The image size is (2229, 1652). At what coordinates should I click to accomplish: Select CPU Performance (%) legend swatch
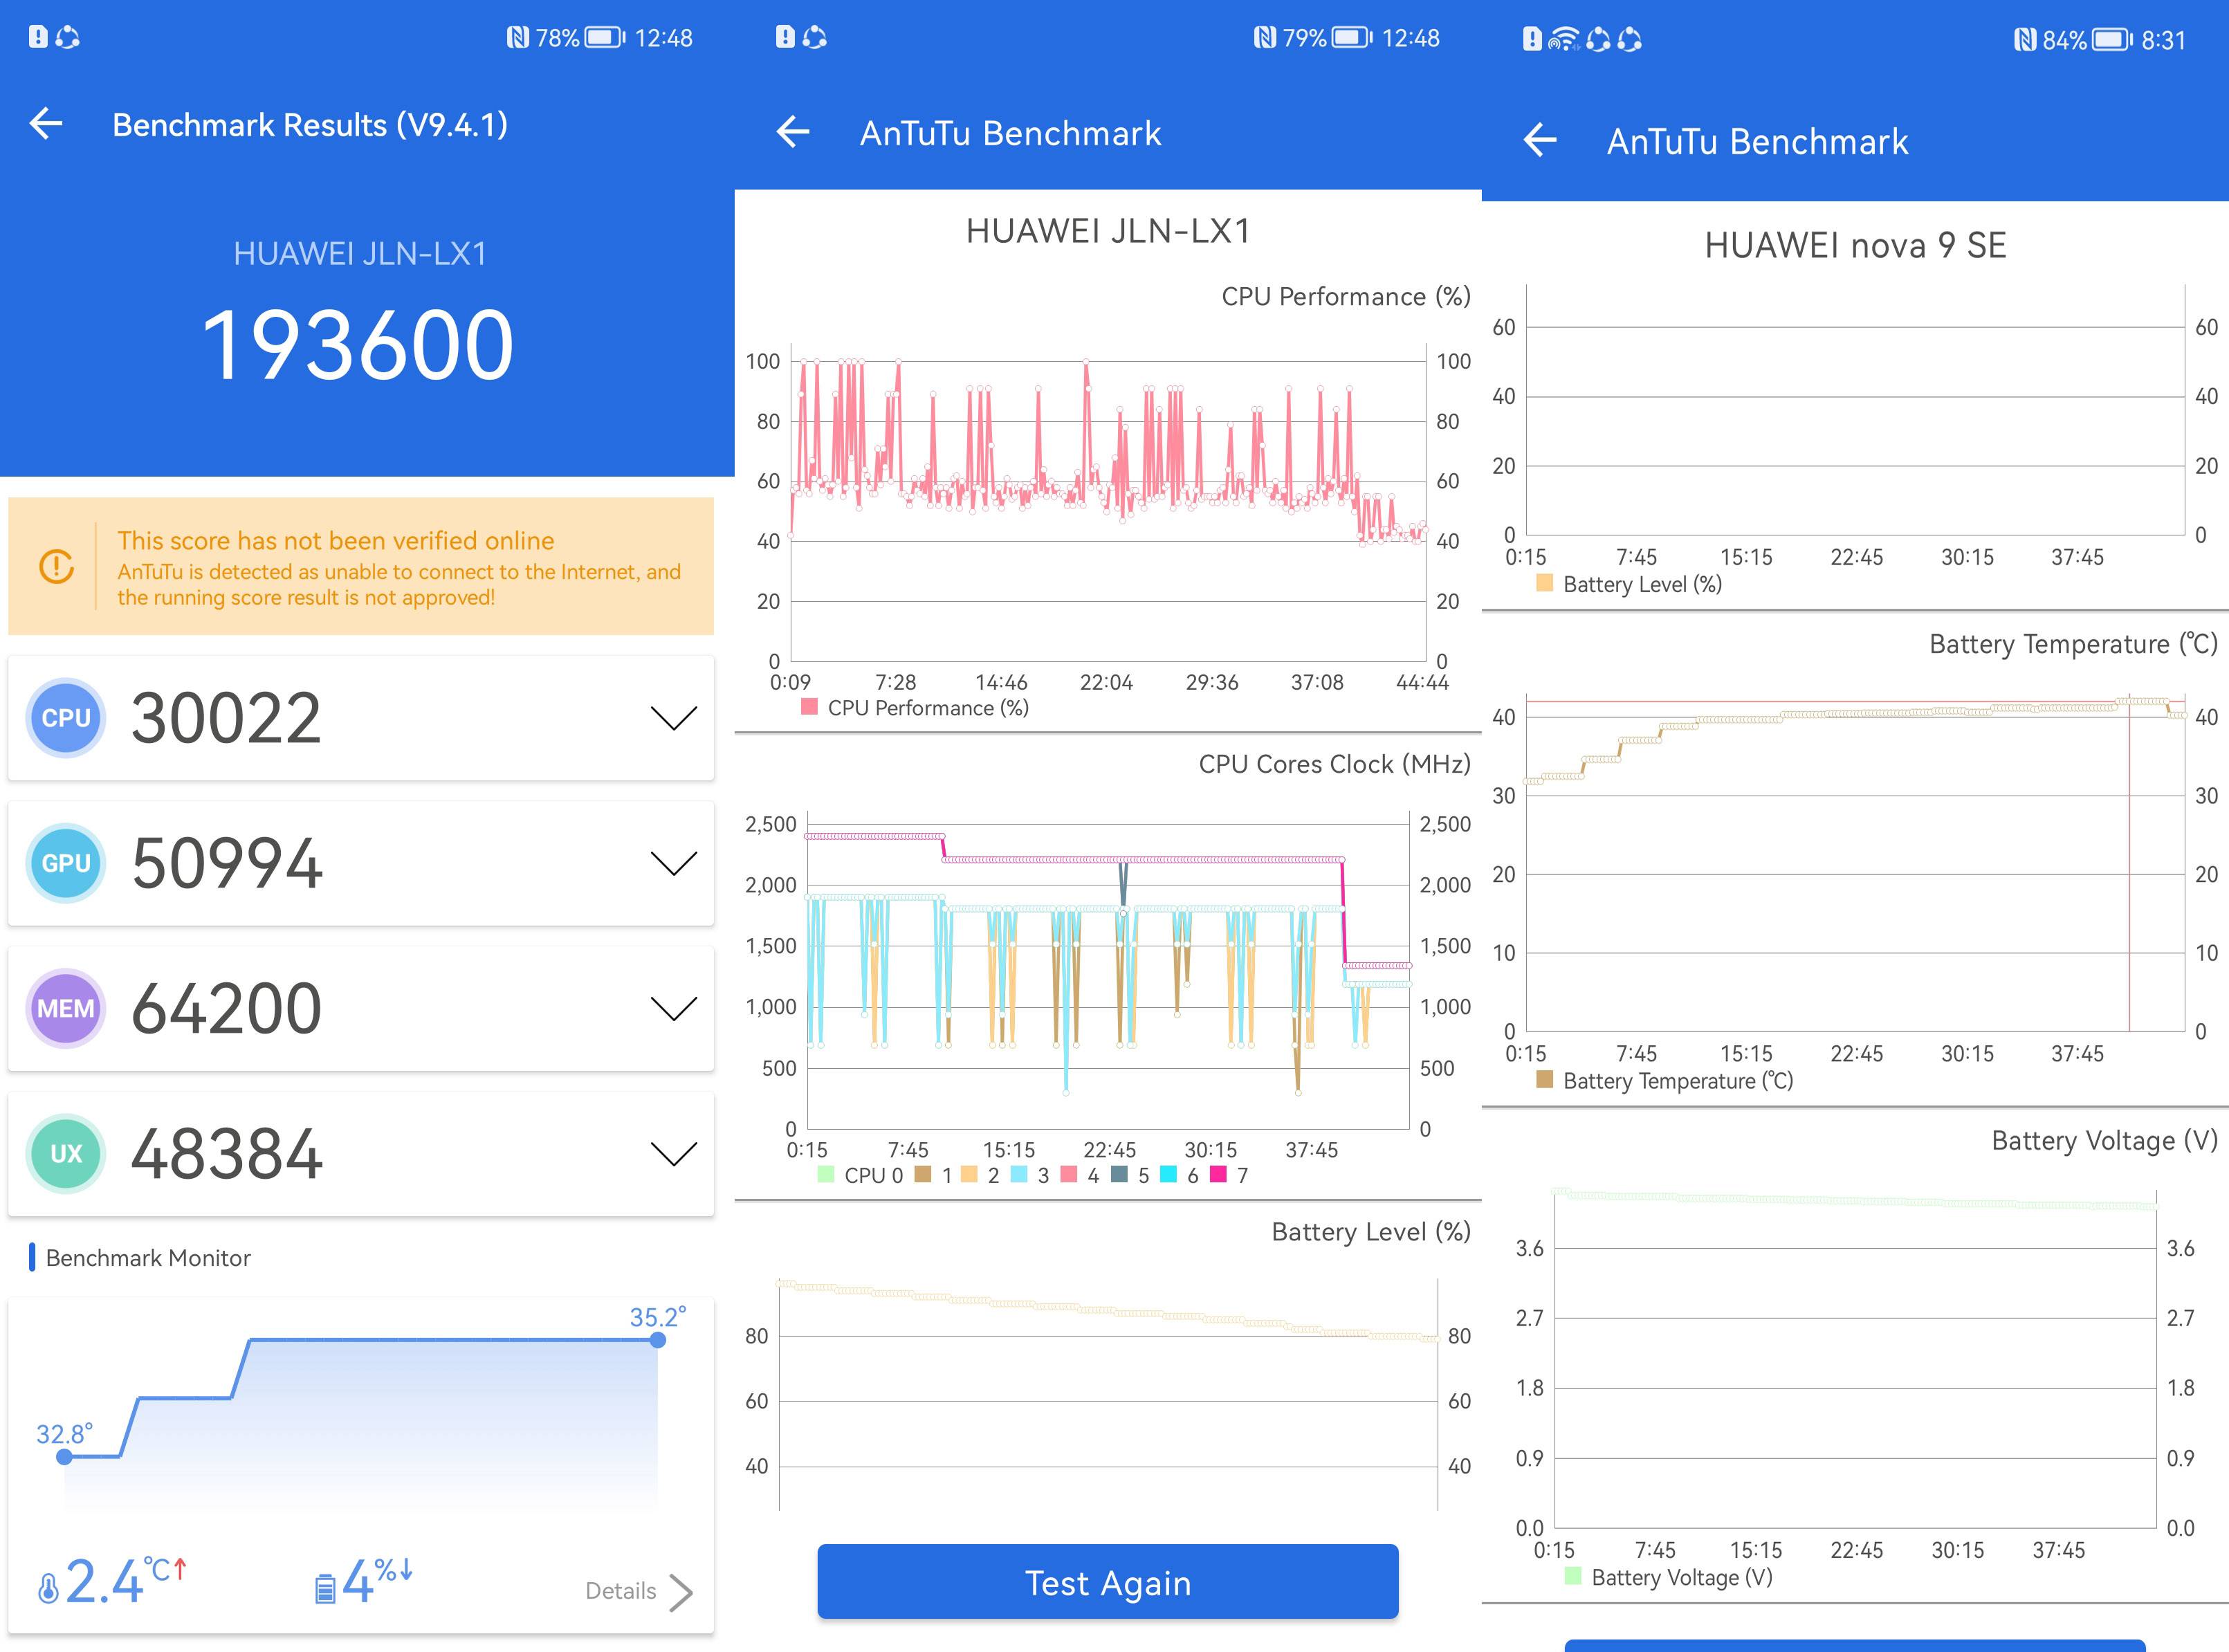810,707
